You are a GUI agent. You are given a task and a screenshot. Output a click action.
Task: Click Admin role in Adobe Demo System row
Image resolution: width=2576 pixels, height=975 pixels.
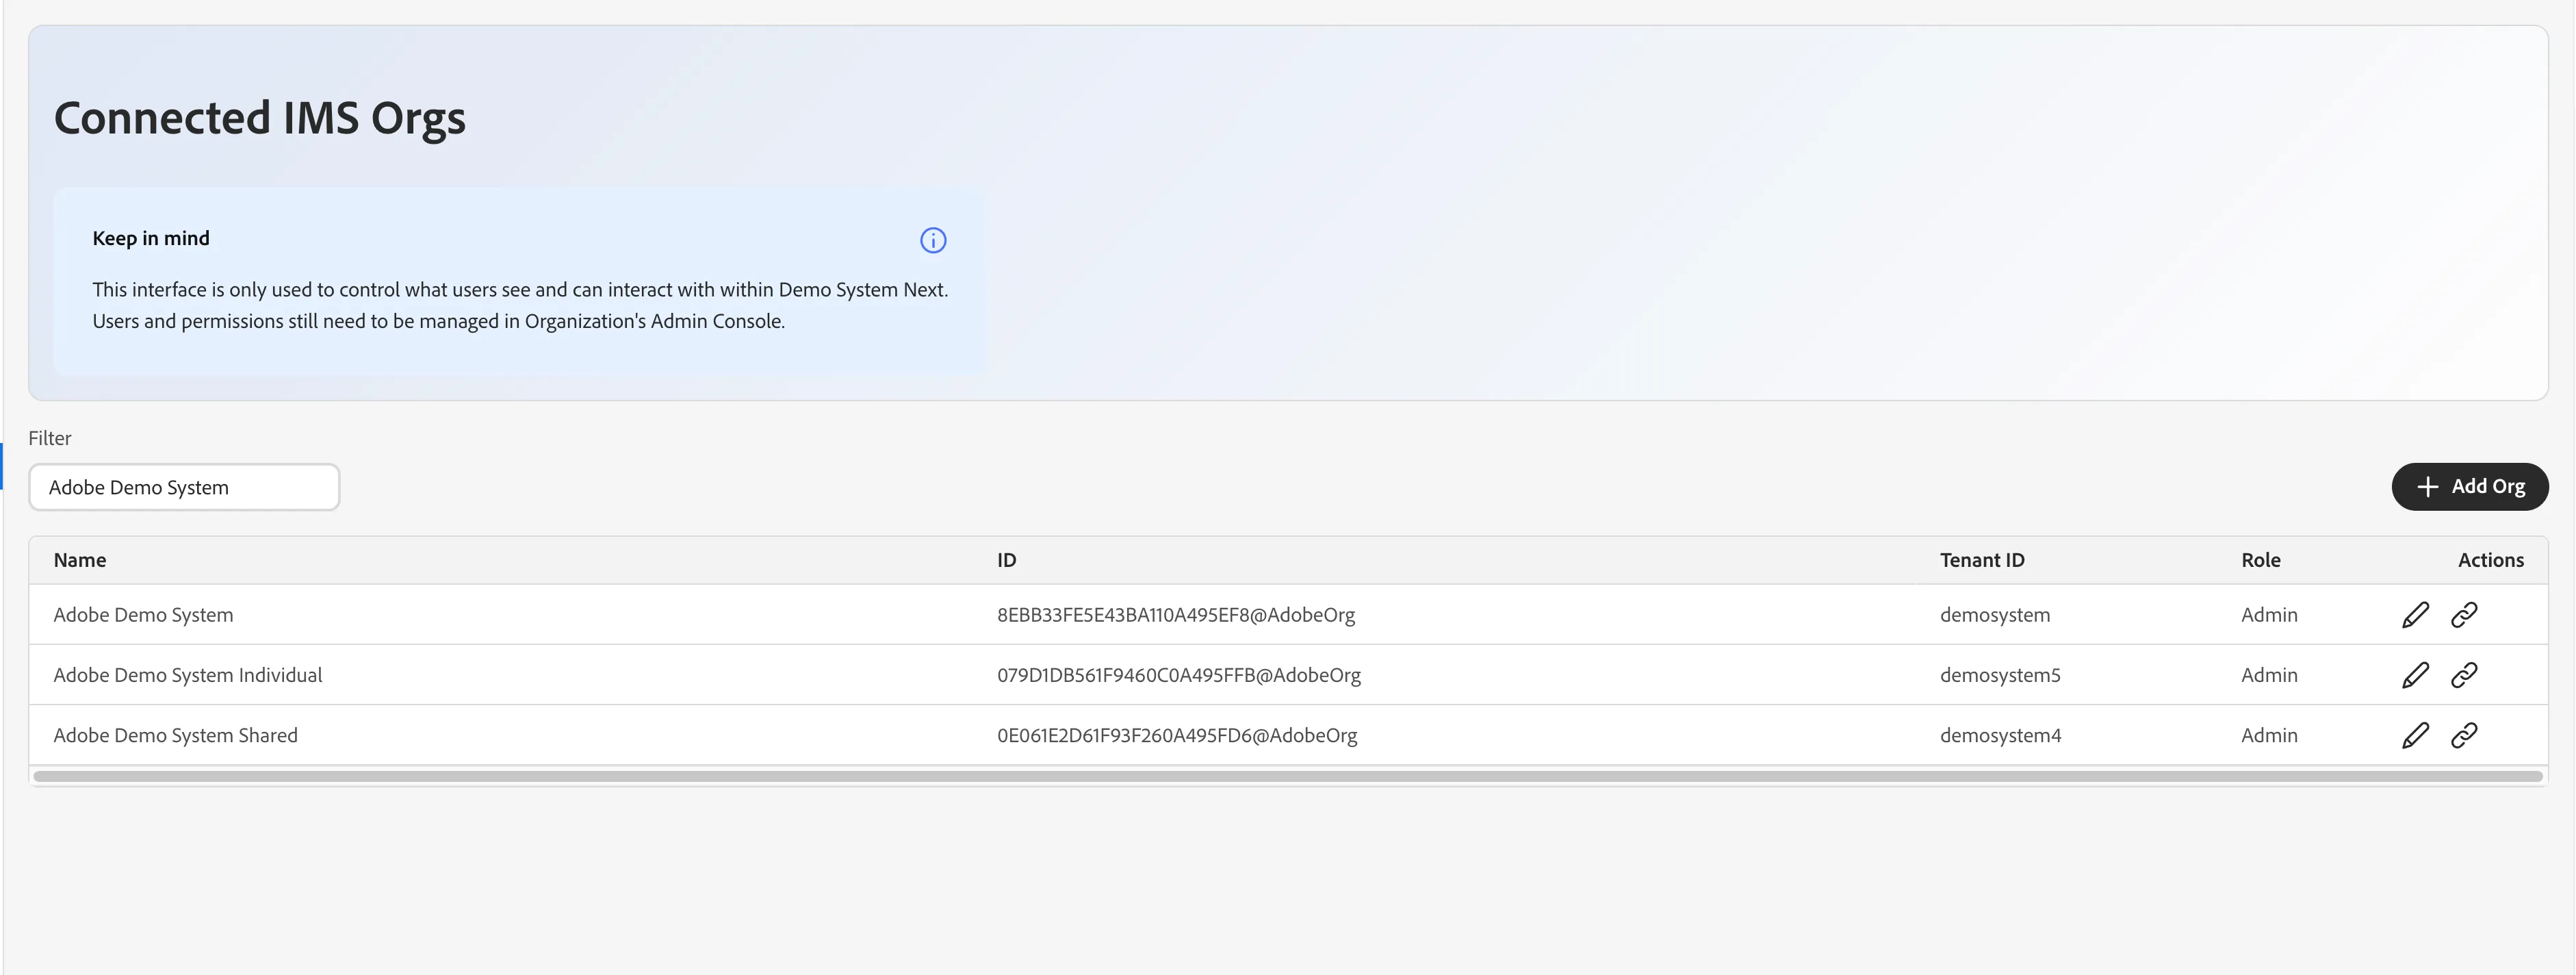pyautogui.click(x=2268, y=615)
